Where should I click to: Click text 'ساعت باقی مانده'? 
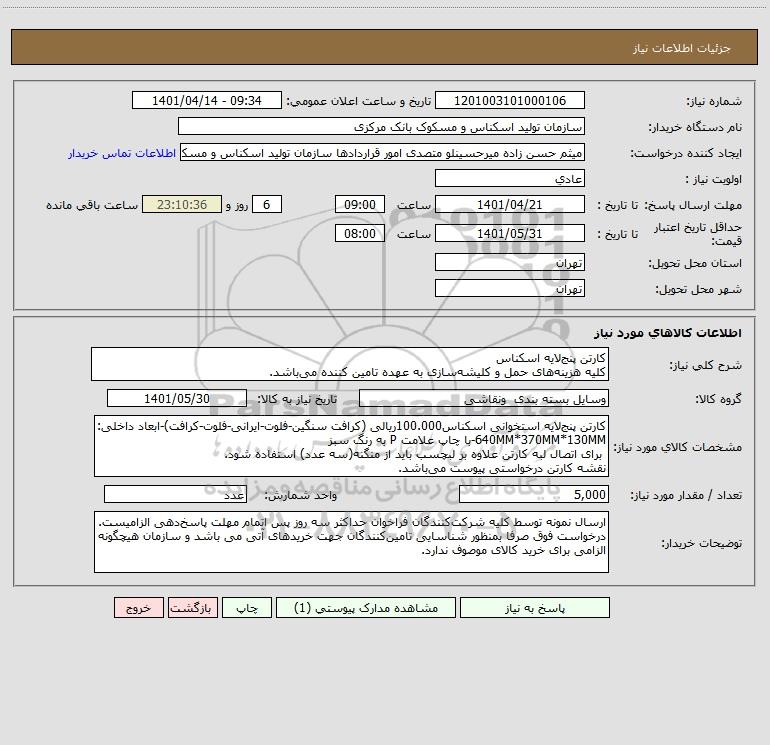92,205
